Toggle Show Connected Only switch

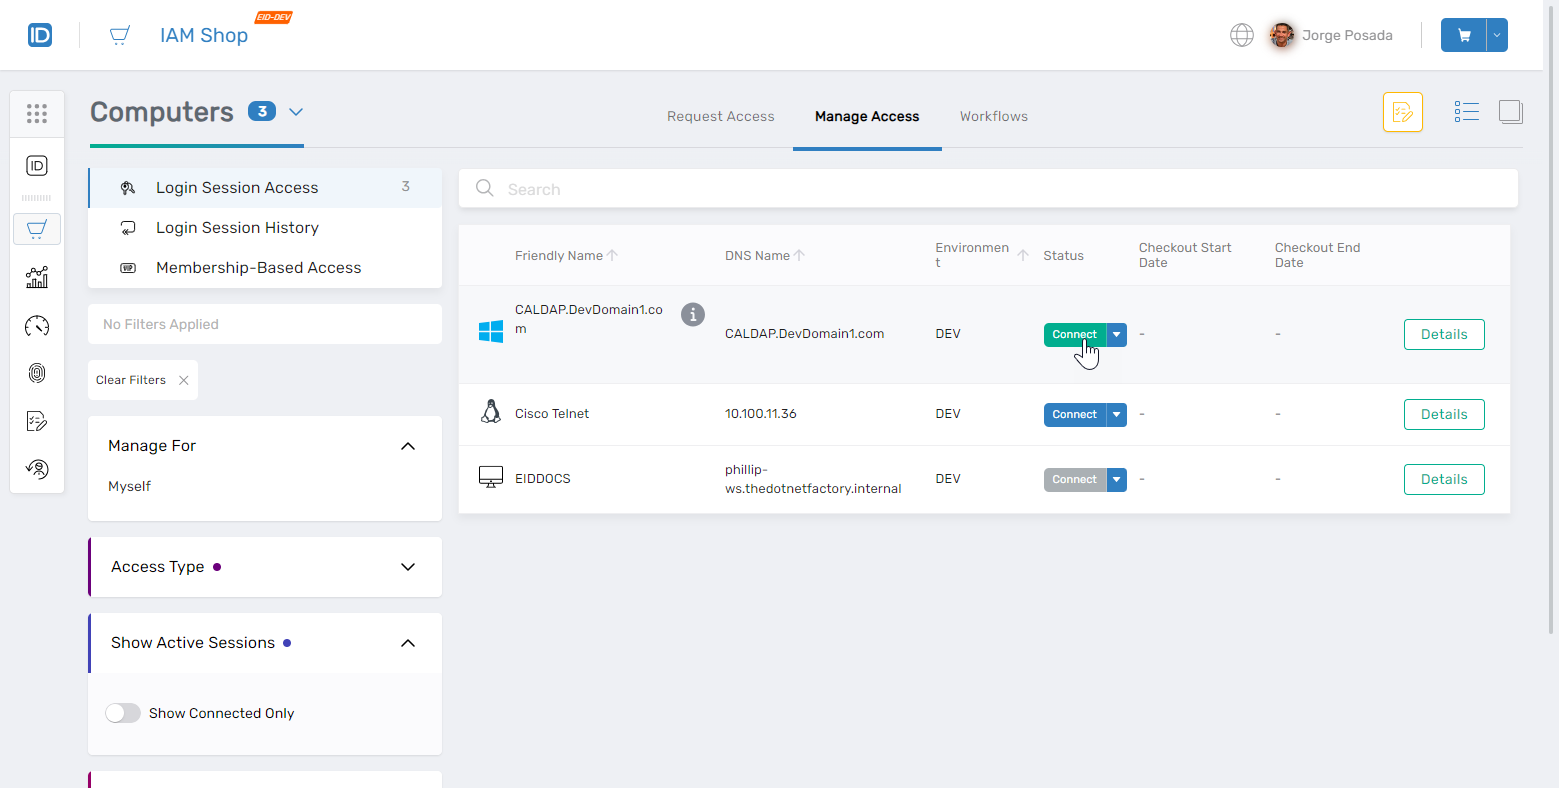tap(123, 713)
